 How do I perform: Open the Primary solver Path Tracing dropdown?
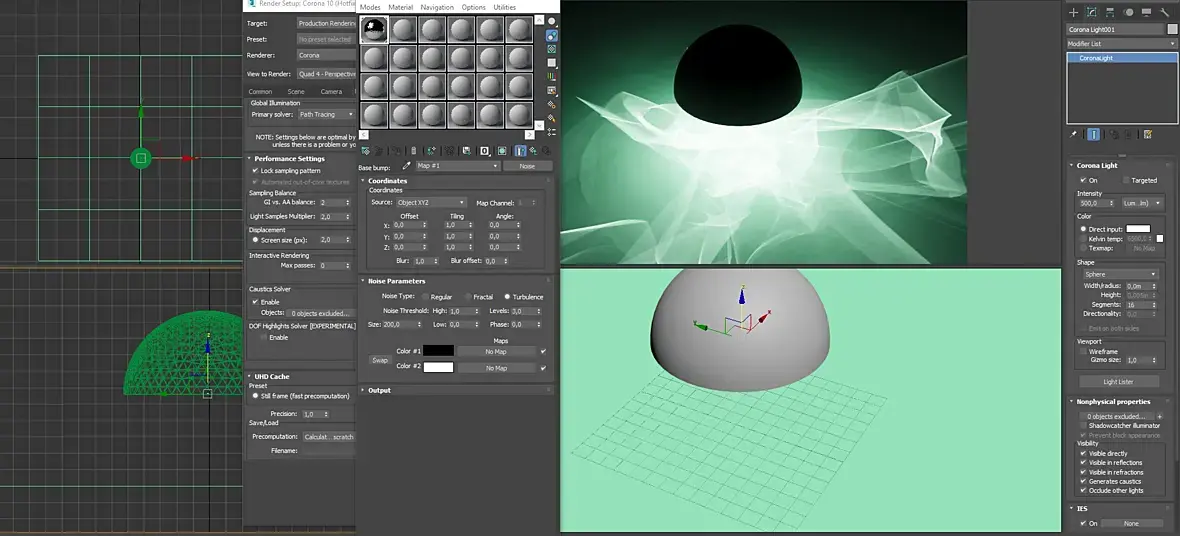(326, 114)
